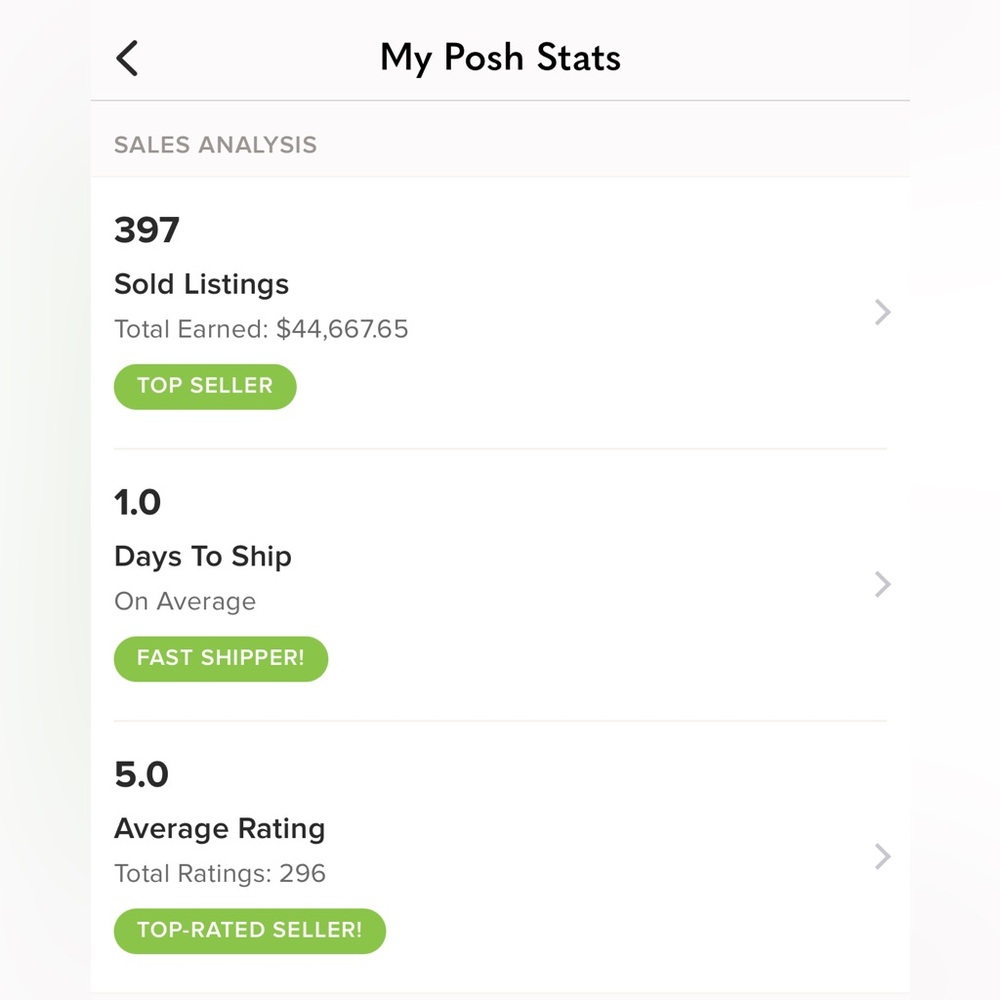Click On Average subtitle text

186,601
